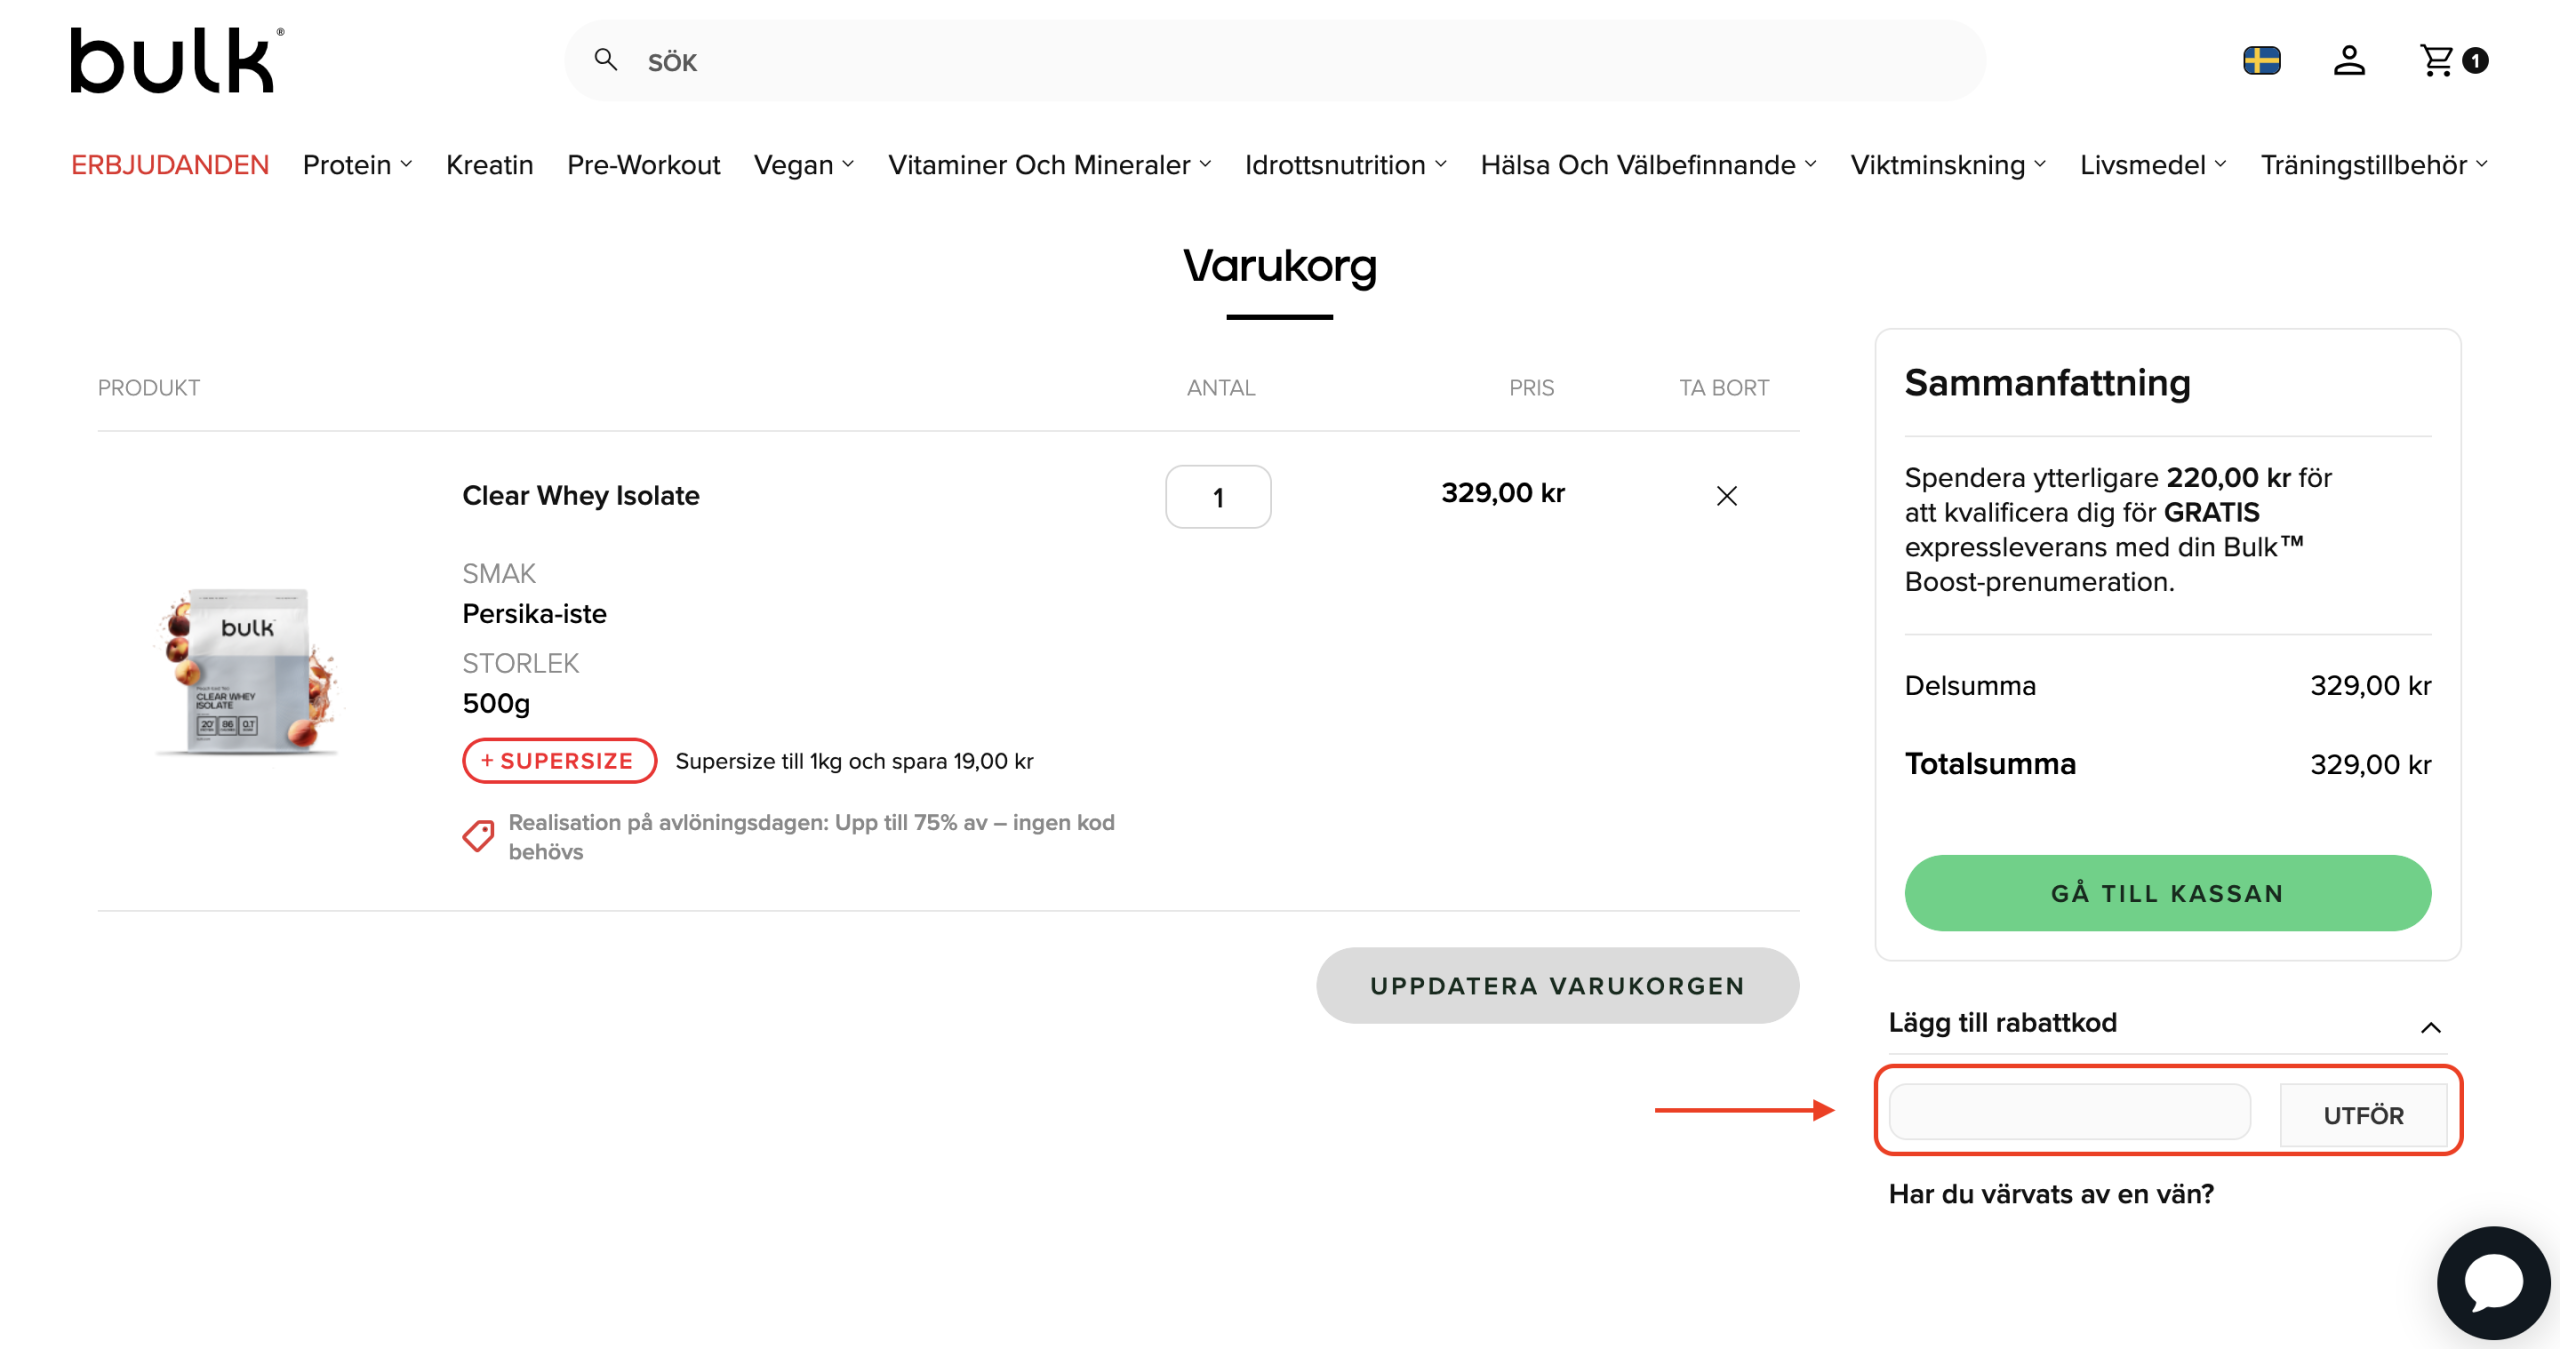Screen dimensions: 2560x1349
Task: Click the Delsumma label
Action: 1970,686
